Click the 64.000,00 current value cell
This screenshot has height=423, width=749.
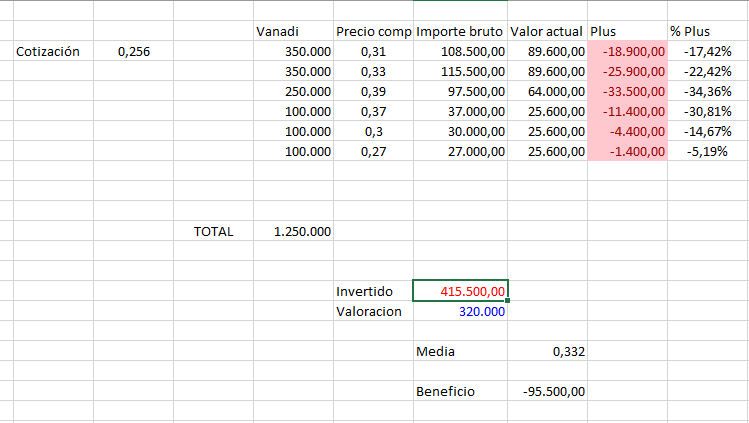pyautogui.click(x=547, y=91)
